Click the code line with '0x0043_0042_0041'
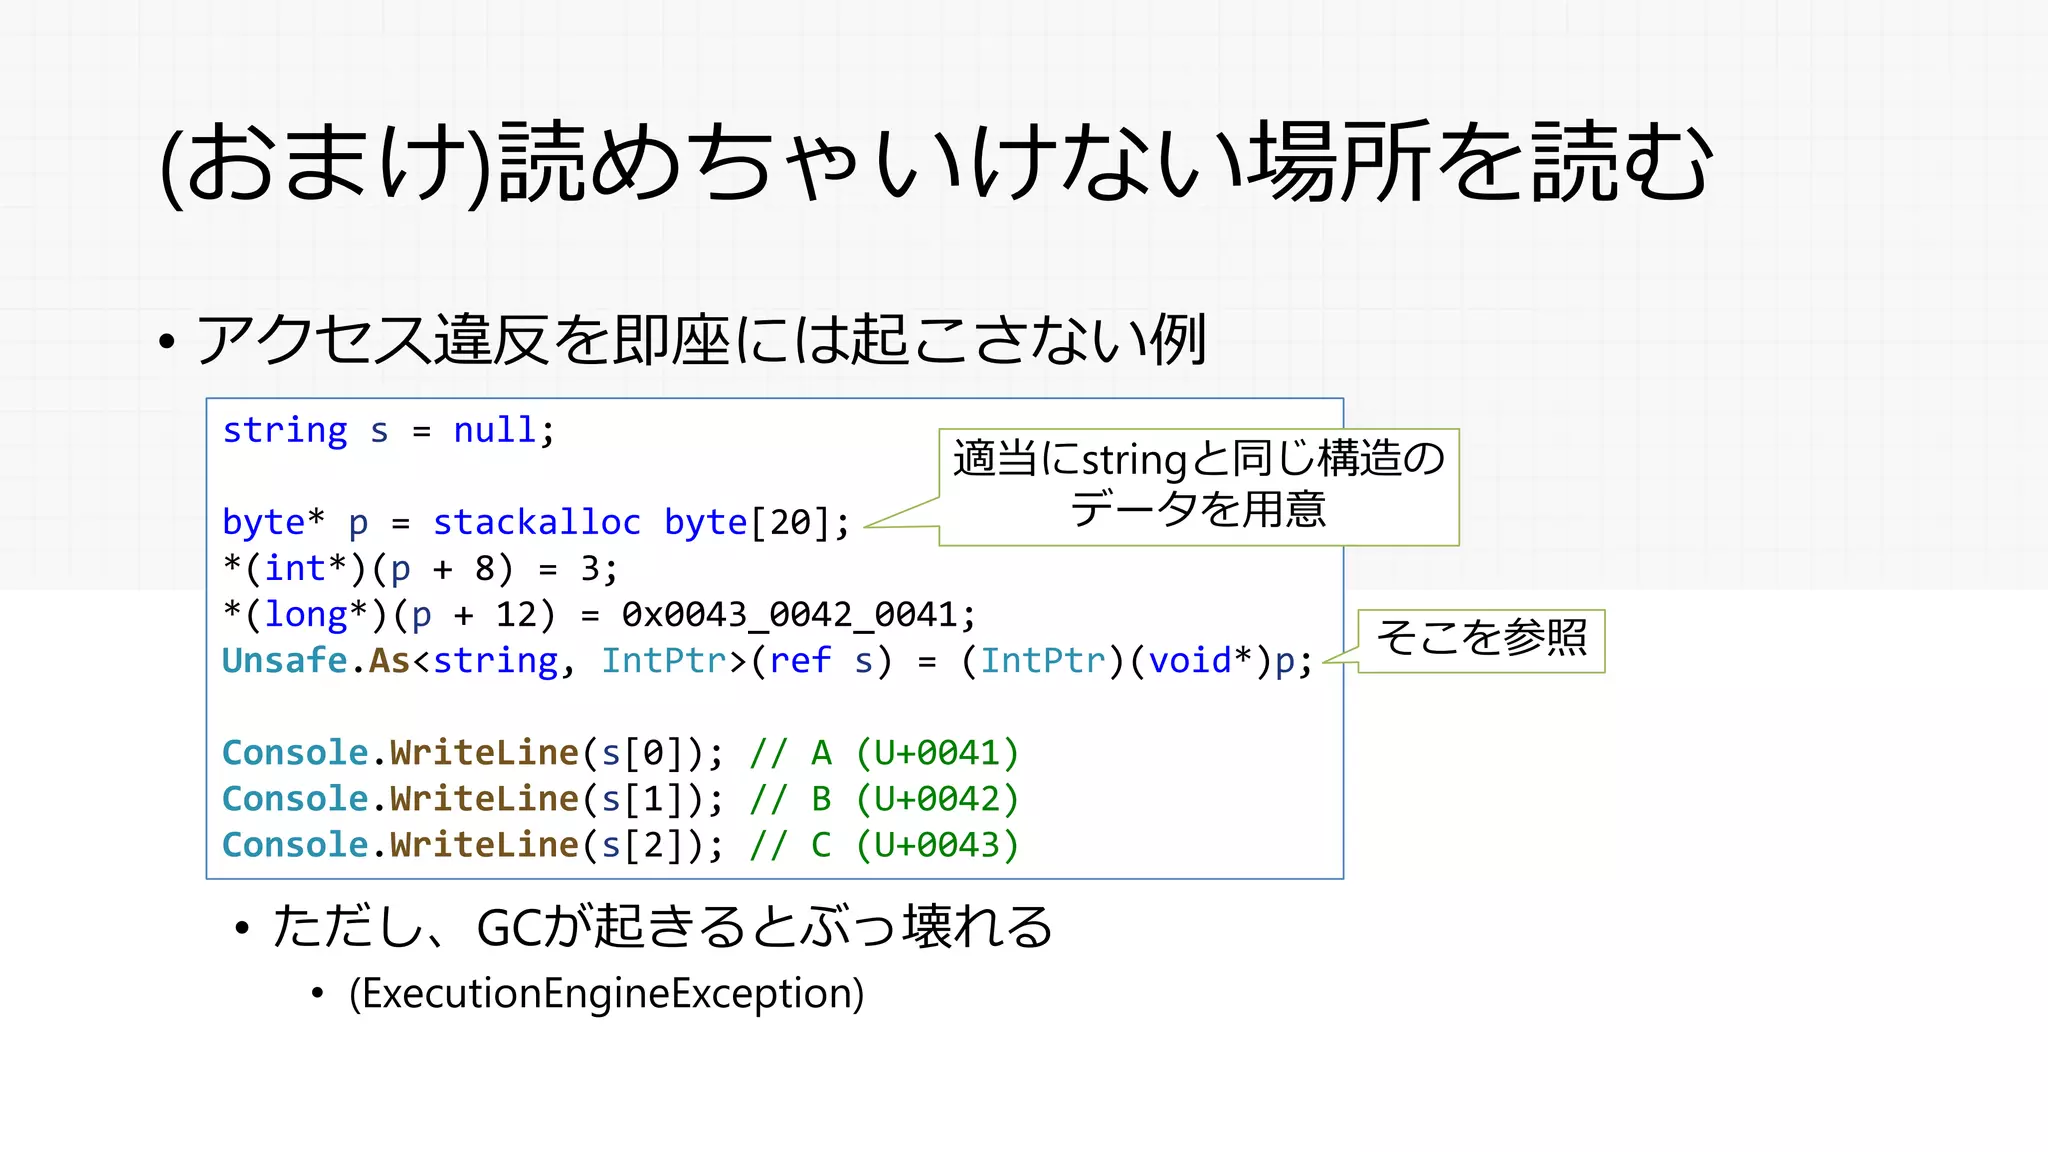The width and height of the screenshot is (2048, 1152). tap(599, 614)
